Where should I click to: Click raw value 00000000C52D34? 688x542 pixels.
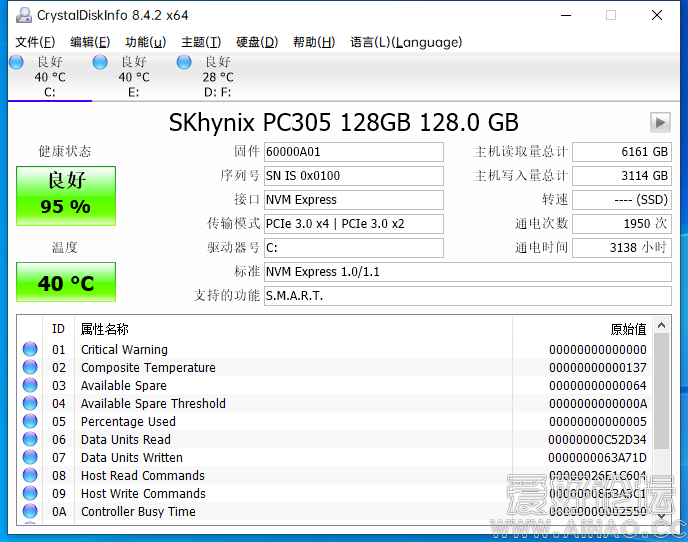(x=597, y=439)
